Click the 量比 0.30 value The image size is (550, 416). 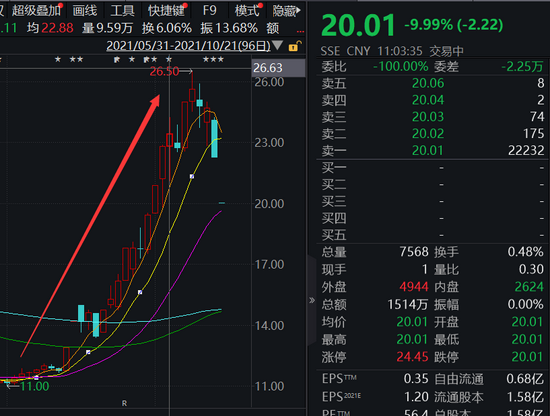point(531,269)
